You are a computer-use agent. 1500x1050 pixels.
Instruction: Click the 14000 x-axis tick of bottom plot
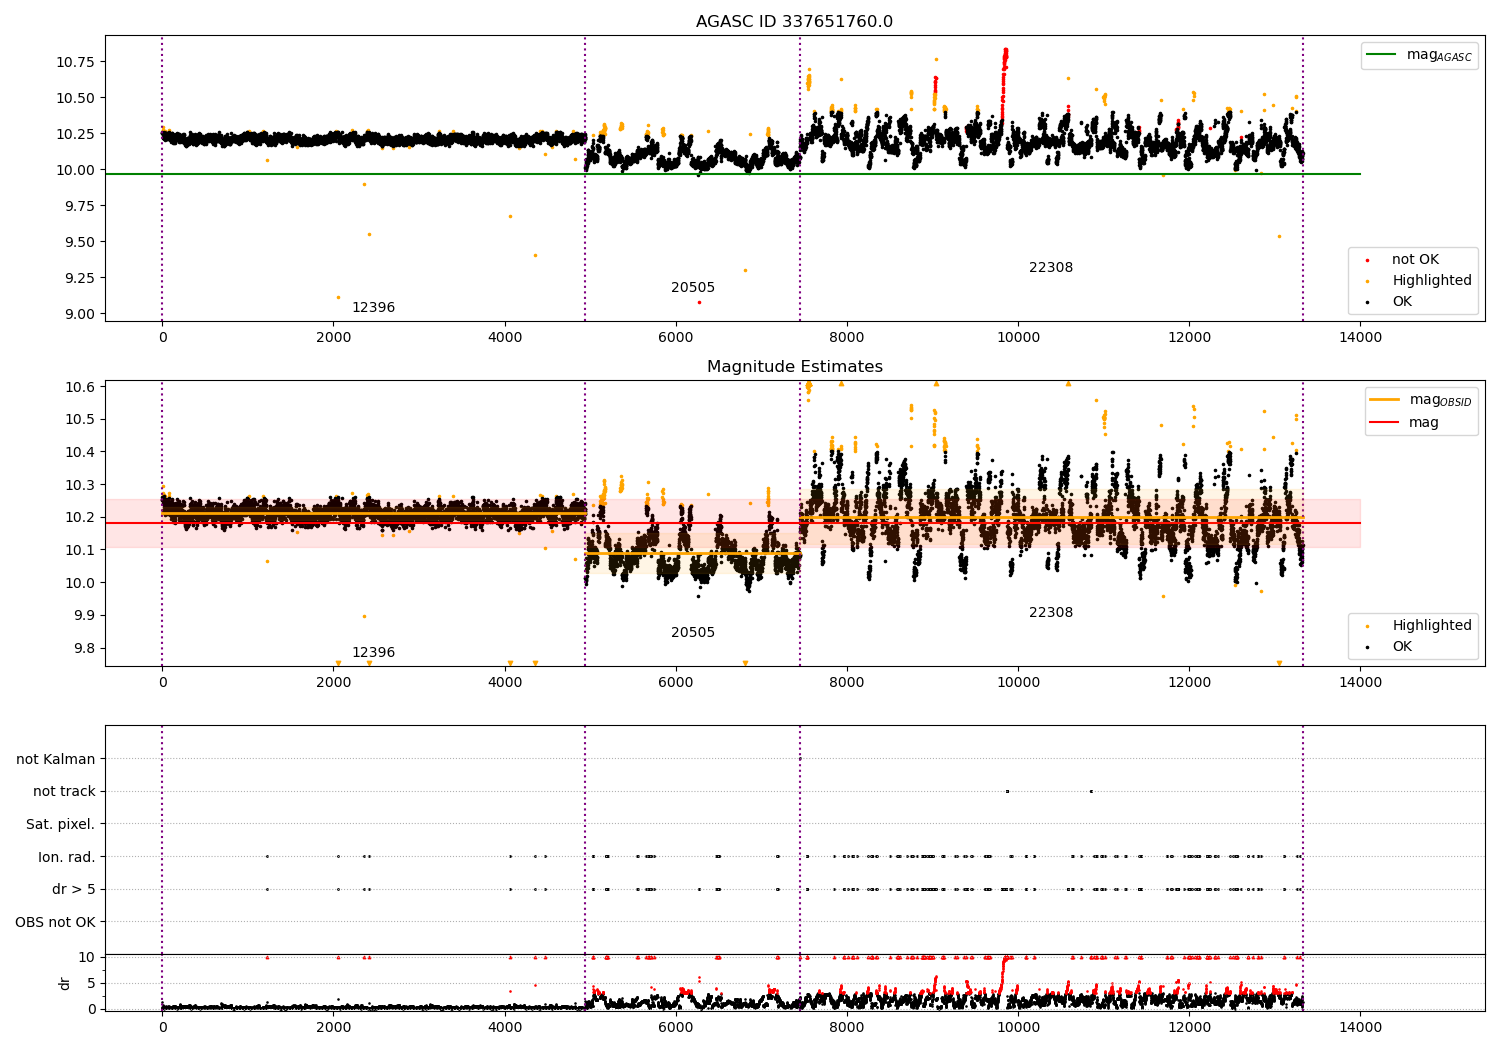1361,1027
